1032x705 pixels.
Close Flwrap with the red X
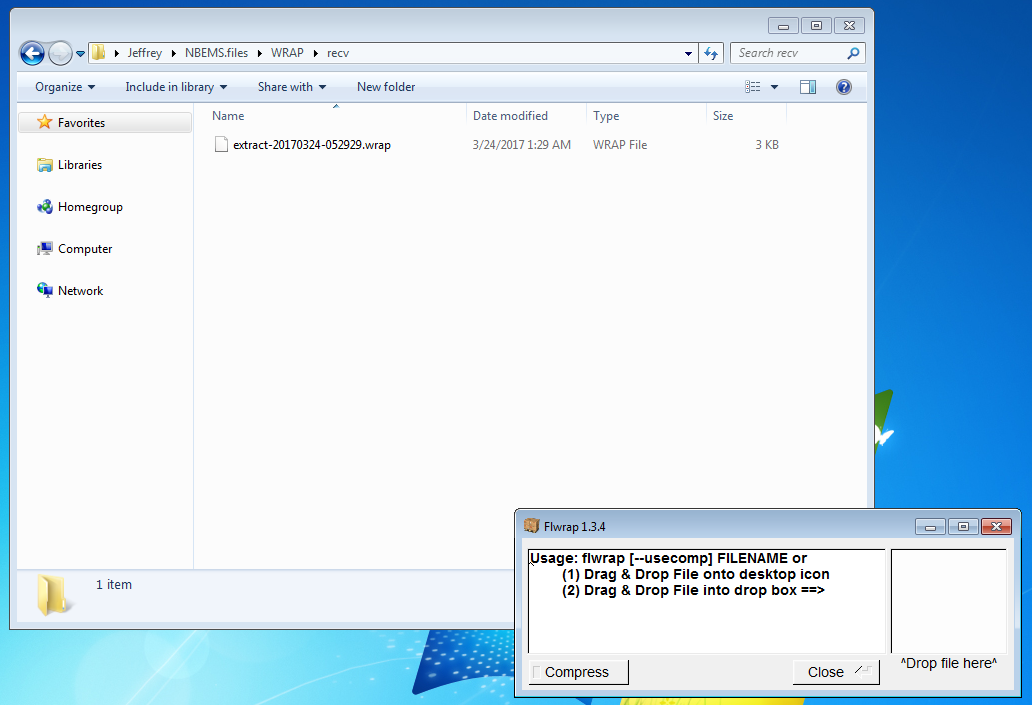[x=996, y=527]
